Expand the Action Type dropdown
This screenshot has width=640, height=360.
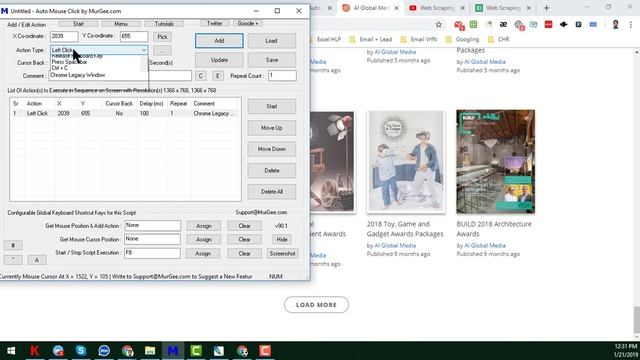coord(144,50)
